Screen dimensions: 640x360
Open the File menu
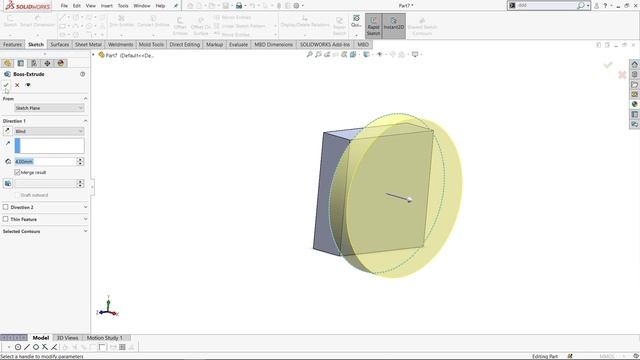(64, 6)
